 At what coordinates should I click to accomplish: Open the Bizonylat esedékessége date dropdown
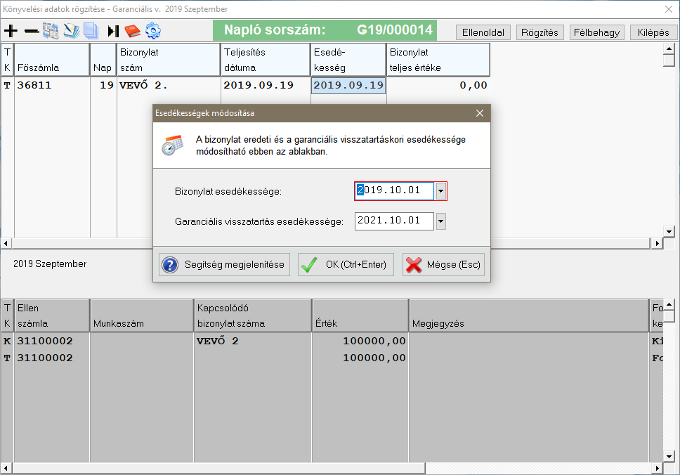point(441,190)
